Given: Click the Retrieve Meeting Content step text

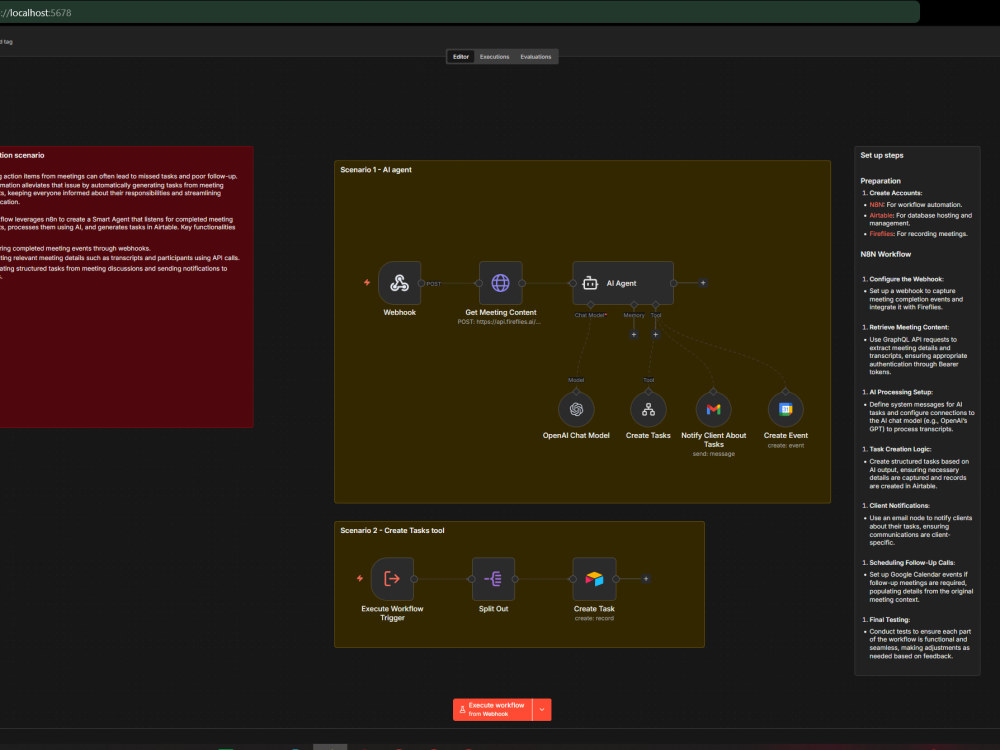Looking at the screenshot, I should pos(909,327).
